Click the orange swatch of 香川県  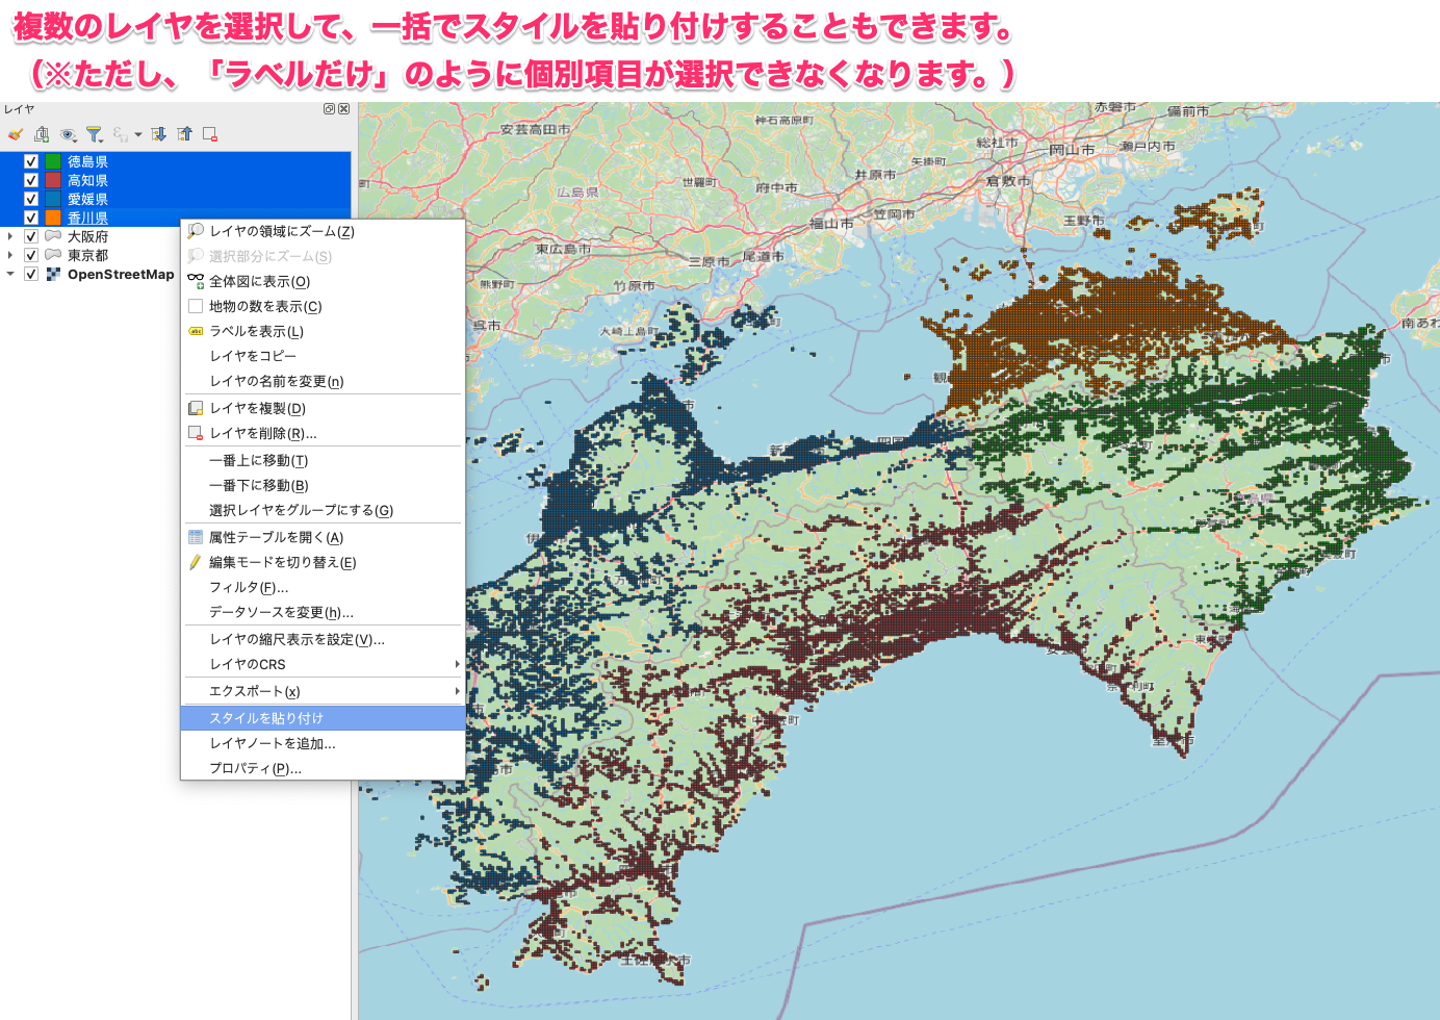(x=53, y=218)
